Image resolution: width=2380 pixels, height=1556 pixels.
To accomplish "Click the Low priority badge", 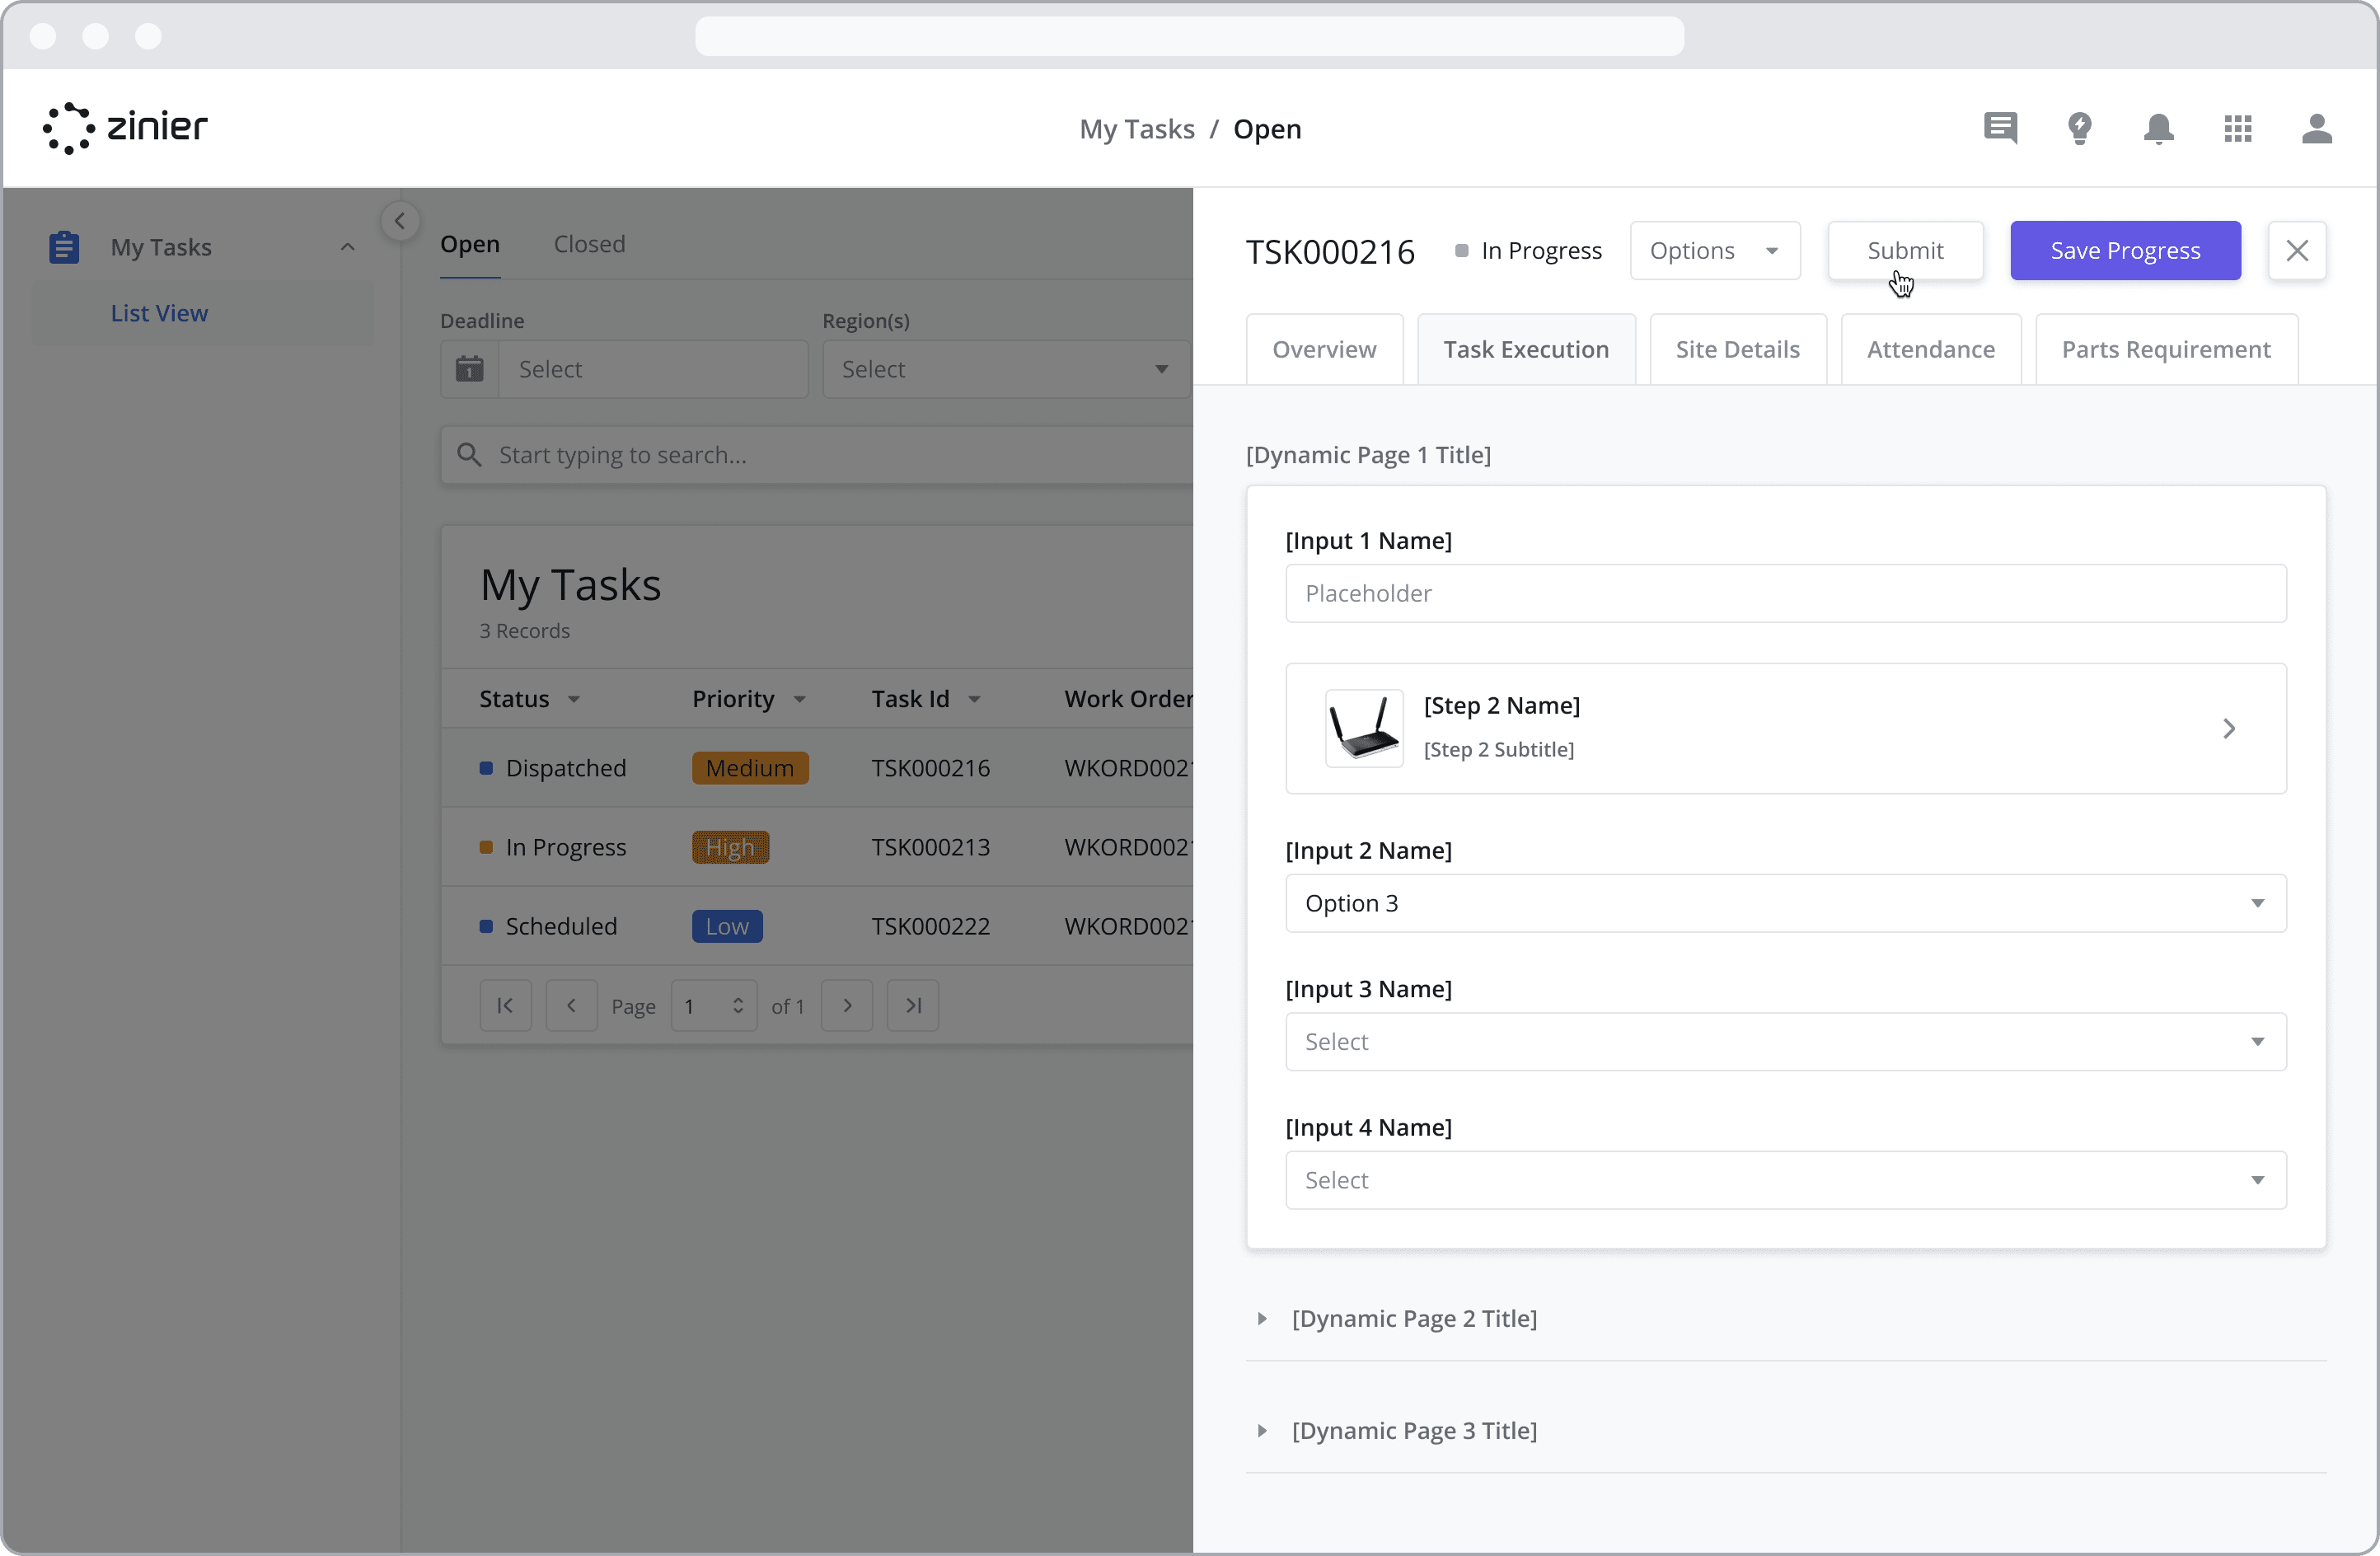I will coord(727,926).
